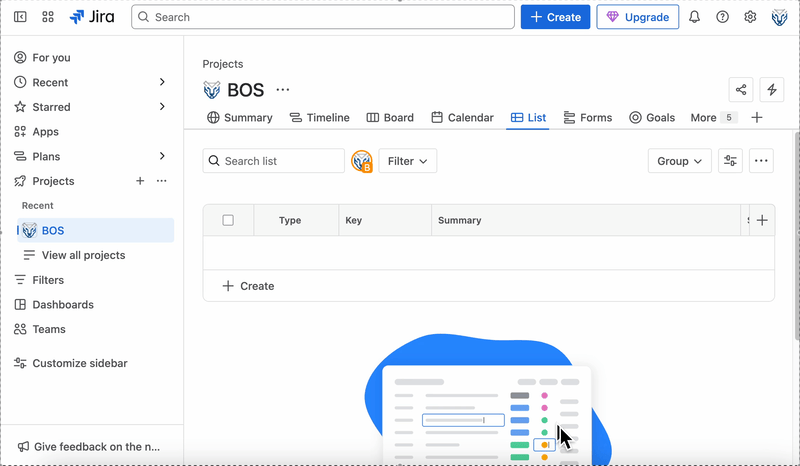Switch to the Forms tab
The height and width of the screenshot is (466, 800).
(x=587, y=117)
